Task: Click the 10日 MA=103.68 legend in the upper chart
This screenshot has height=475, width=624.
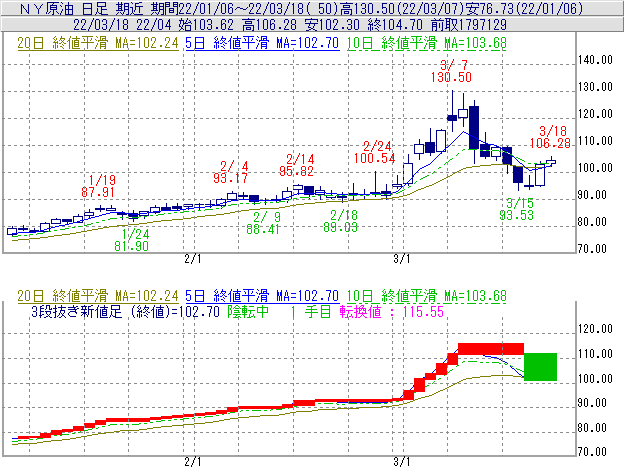Action: pyautogui.click(x=426, y=44)
